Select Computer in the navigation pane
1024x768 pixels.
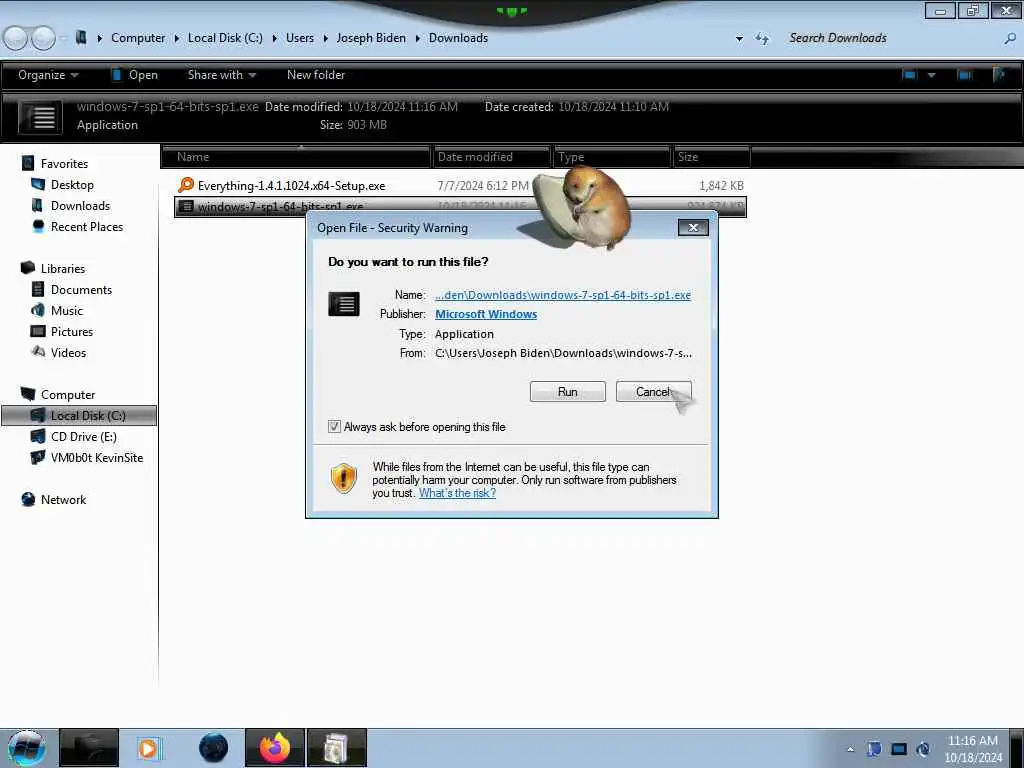coord(68,394)
